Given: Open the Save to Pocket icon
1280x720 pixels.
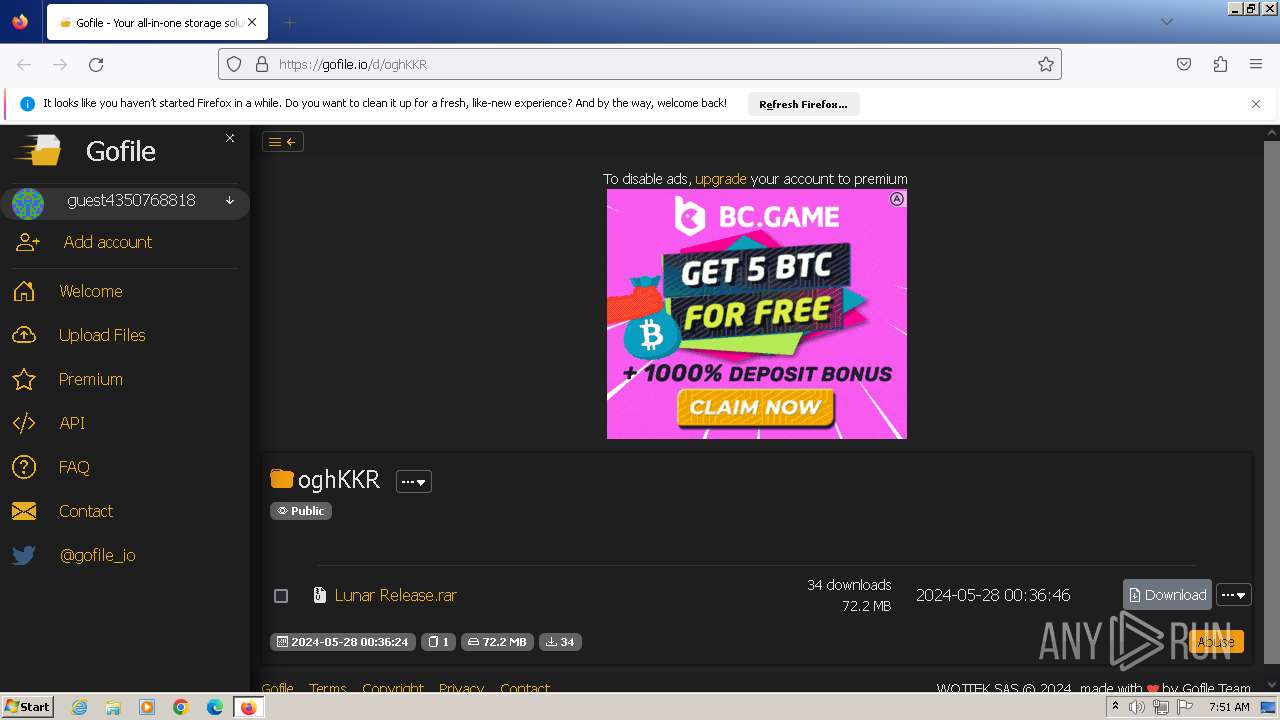Looking at the screenshot, I should click(x=1184, y=64).
